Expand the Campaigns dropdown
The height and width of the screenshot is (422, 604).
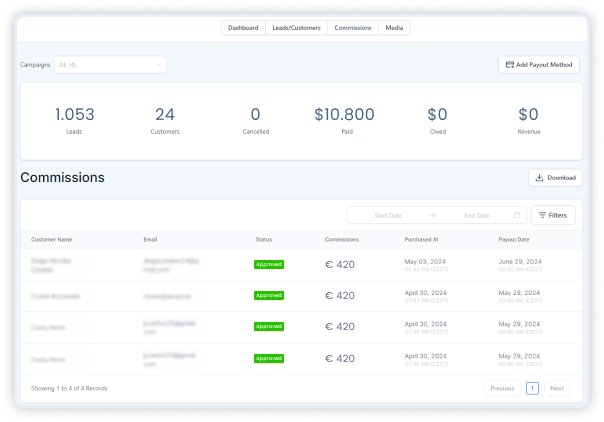pyautogui.click(x=110, y=64)
